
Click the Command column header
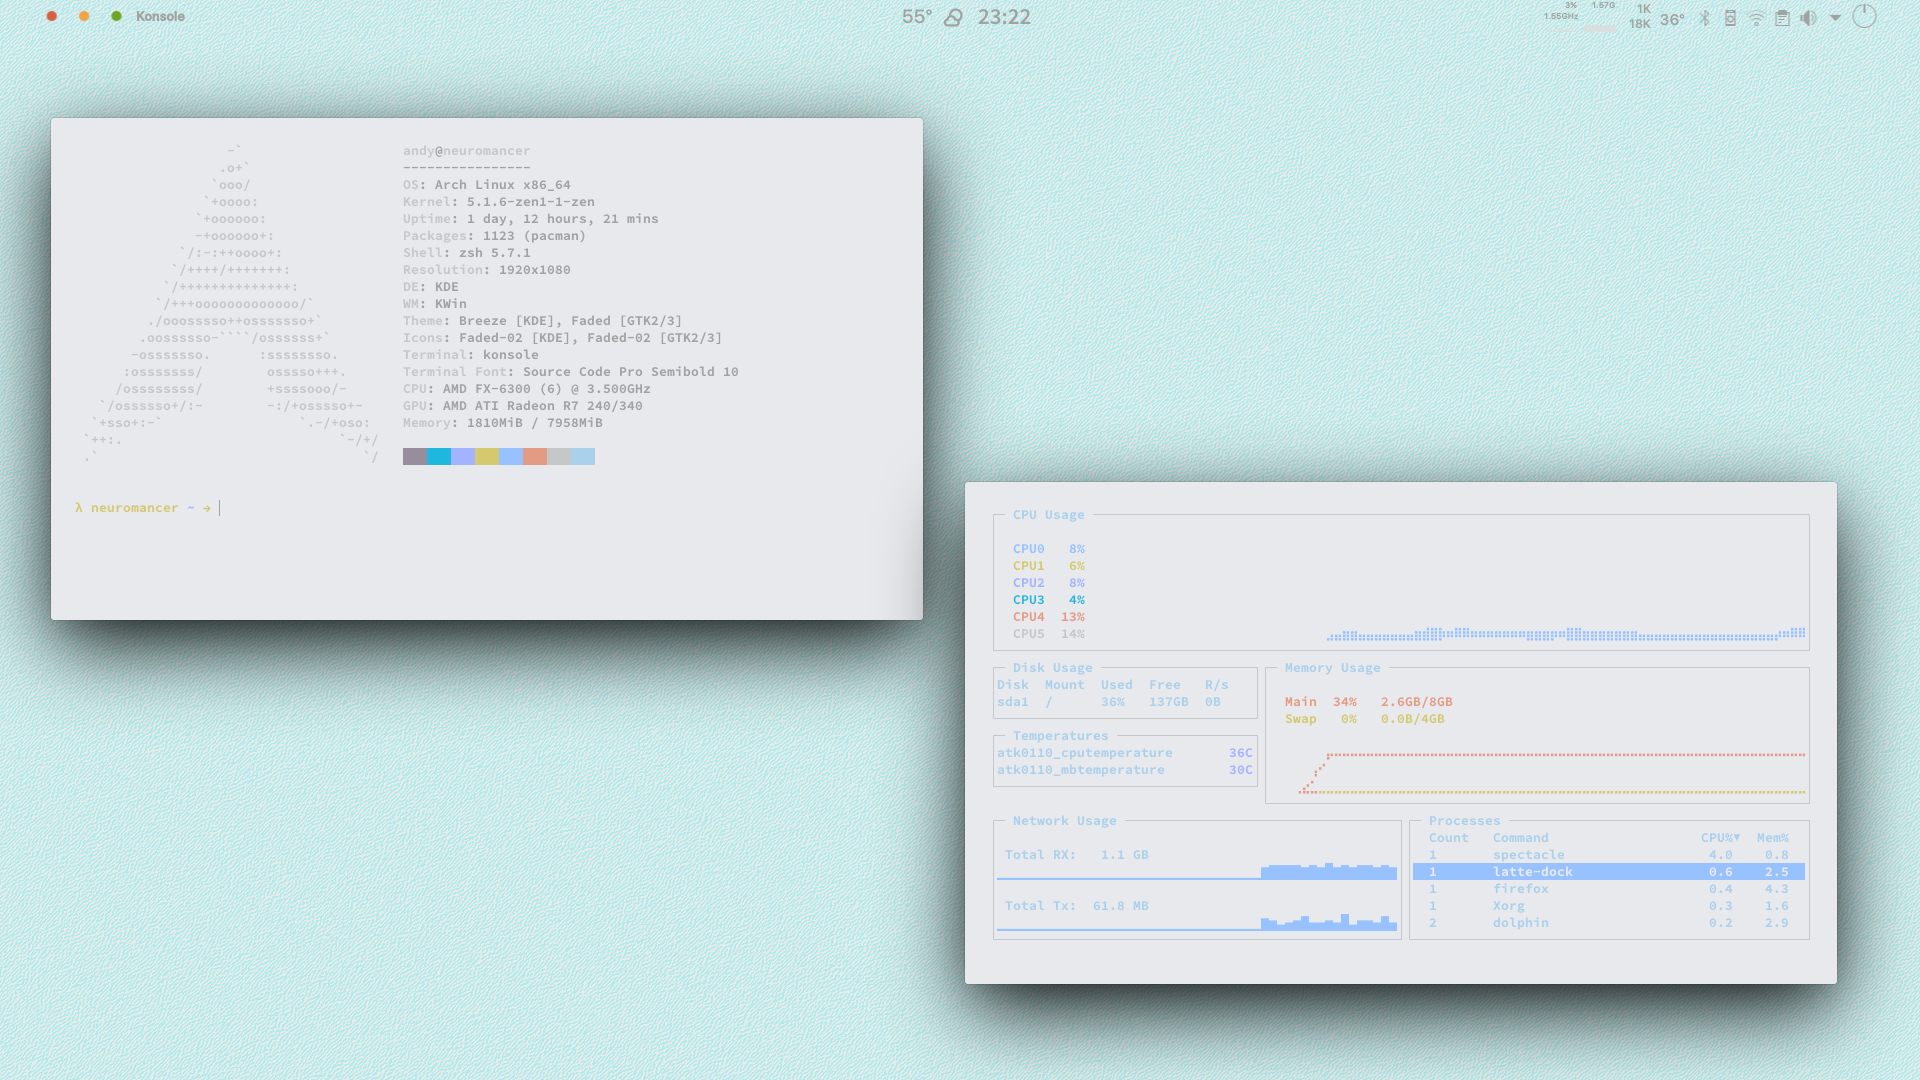click(1521, 838)
